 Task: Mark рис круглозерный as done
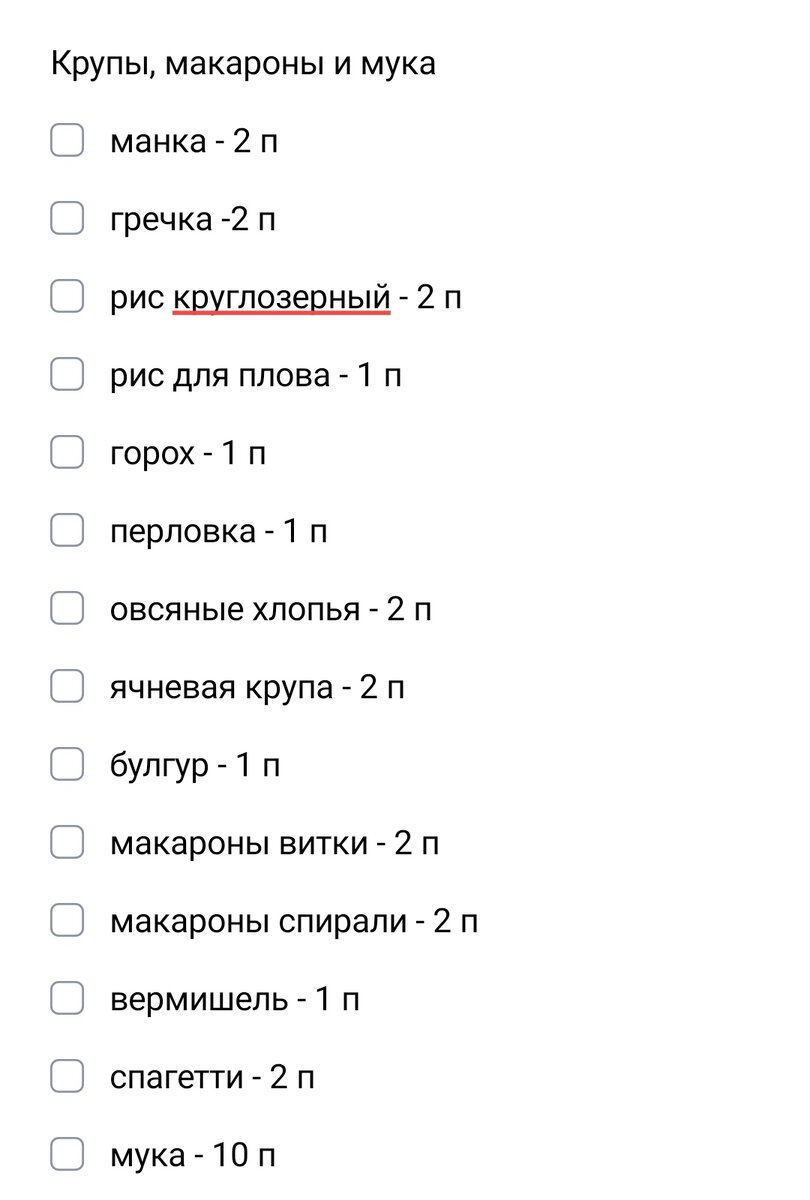(67, 296)
